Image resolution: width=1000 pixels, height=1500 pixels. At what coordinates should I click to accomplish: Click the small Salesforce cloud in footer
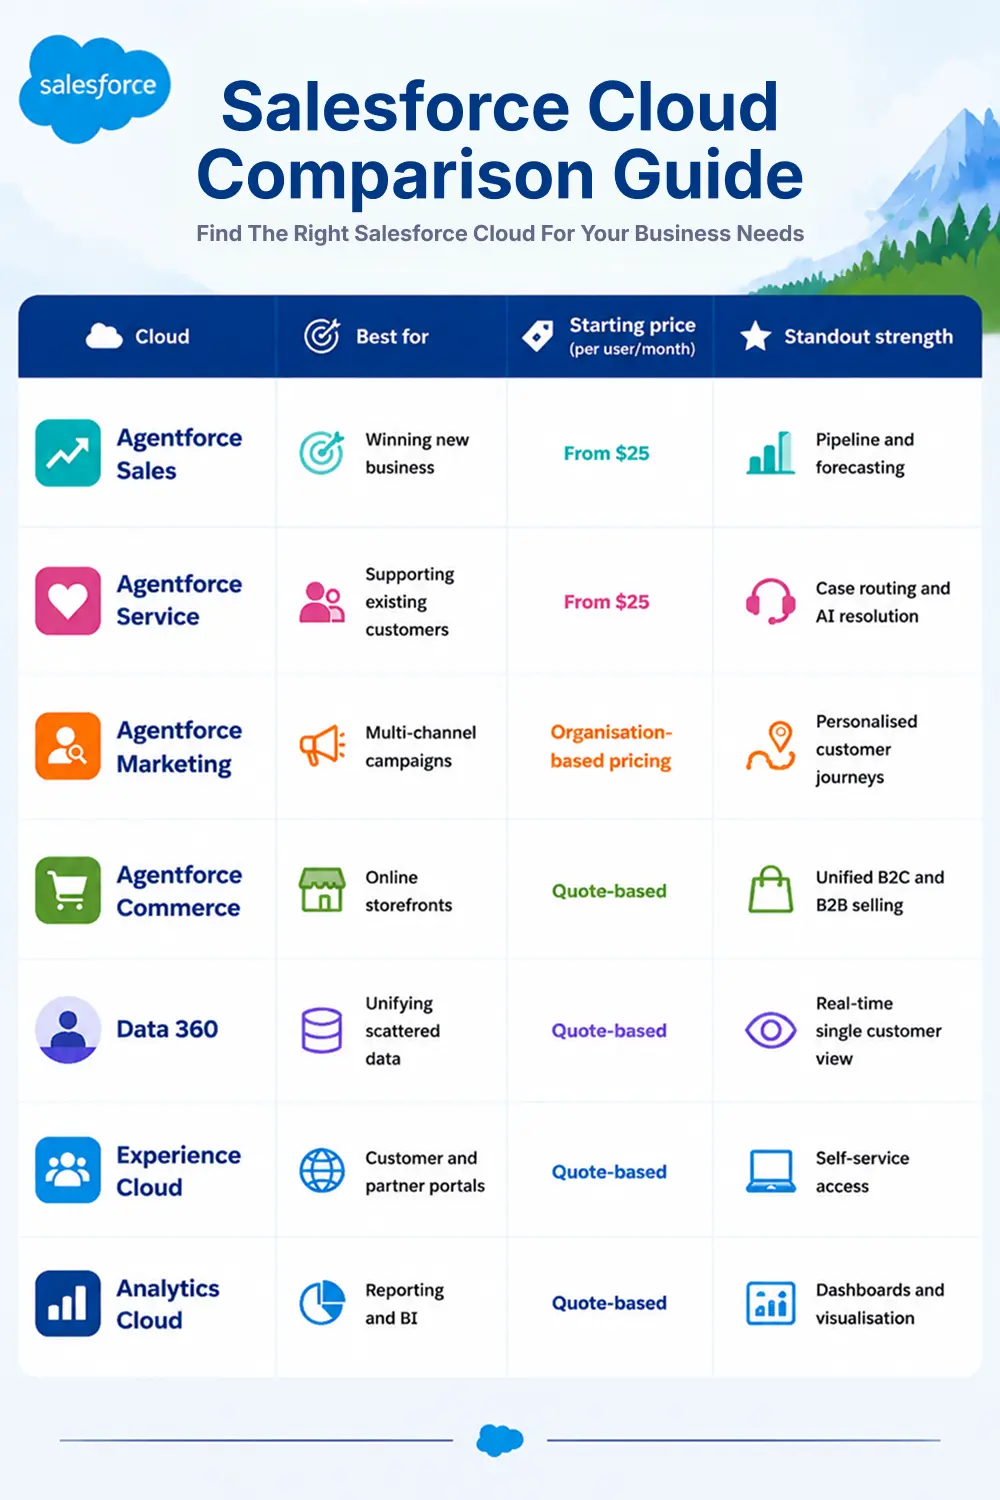(500, 1440)
